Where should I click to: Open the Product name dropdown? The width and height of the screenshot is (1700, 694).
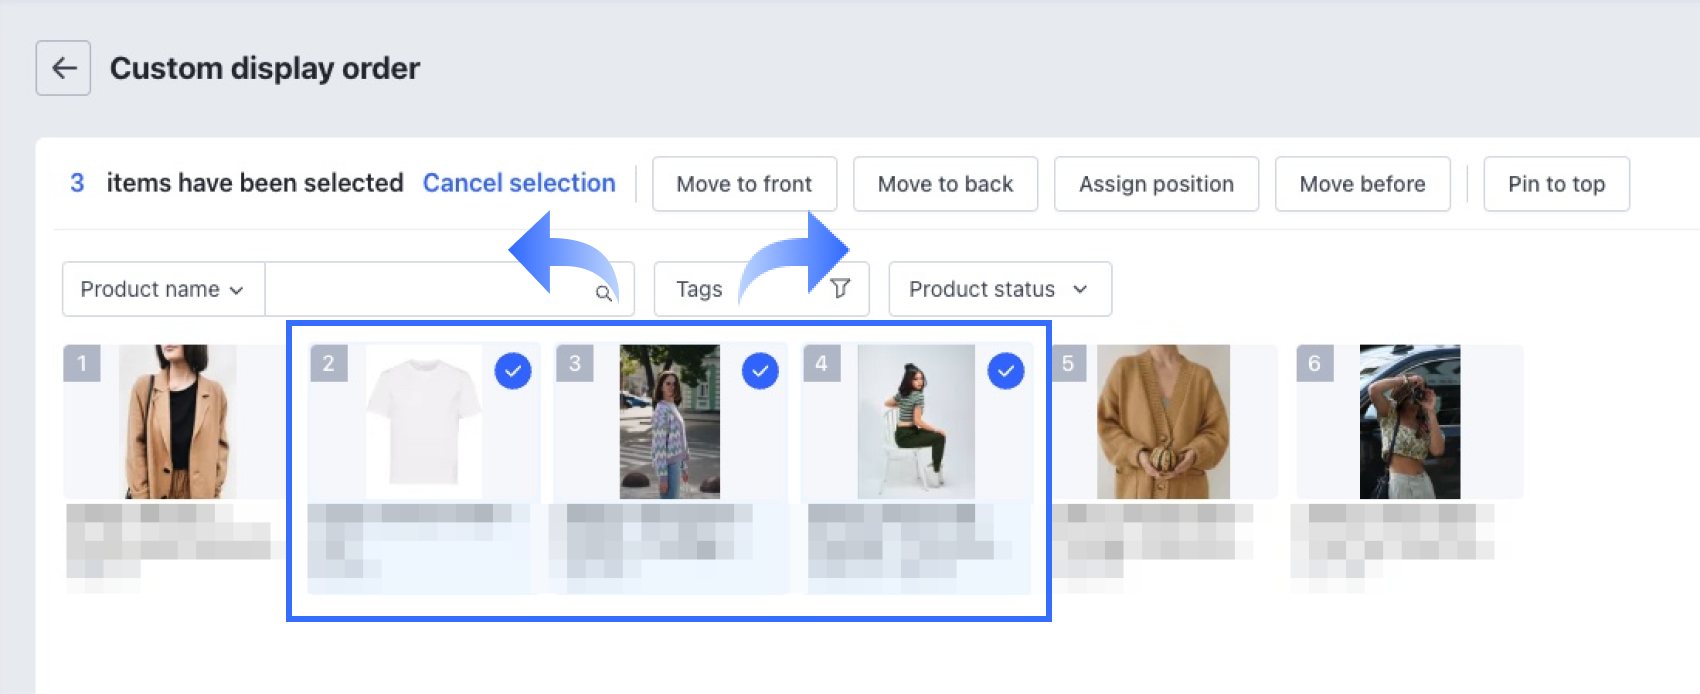[x=163, y=289]
